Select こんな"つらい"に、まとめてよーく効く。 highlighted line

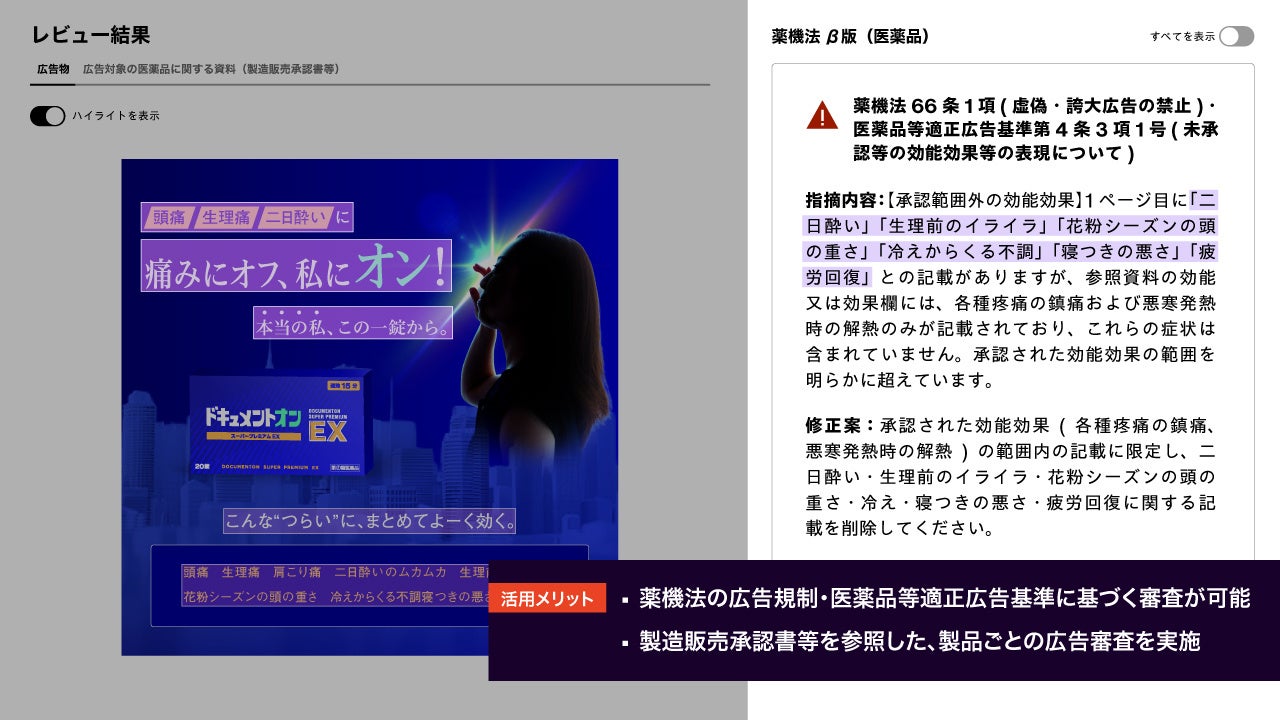tap(370, 520)
